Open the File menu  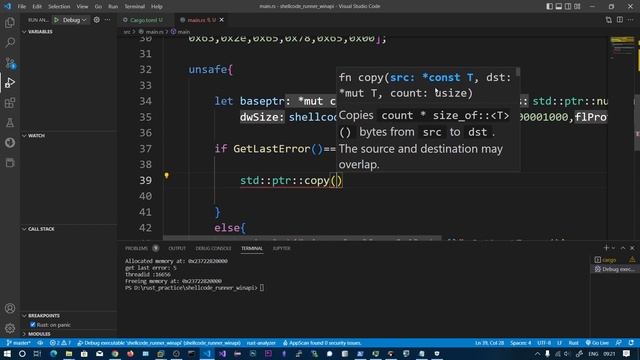(x=22, y=7)
